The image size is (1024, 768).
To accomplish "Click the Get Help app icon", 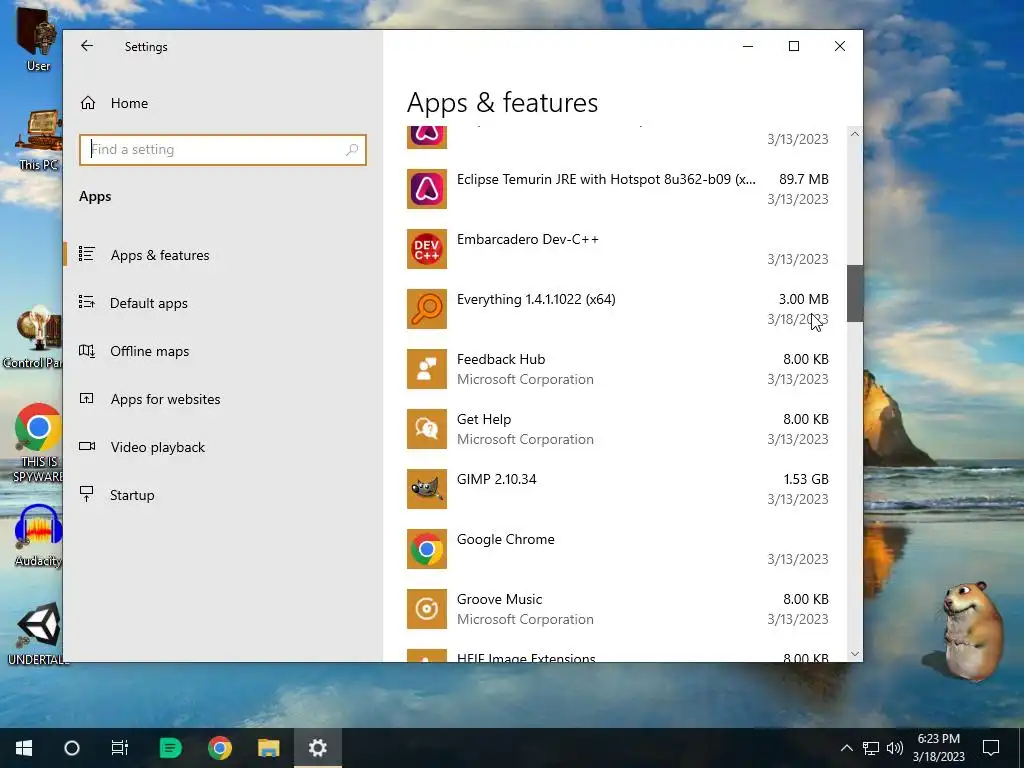I will tap(426, 429).
